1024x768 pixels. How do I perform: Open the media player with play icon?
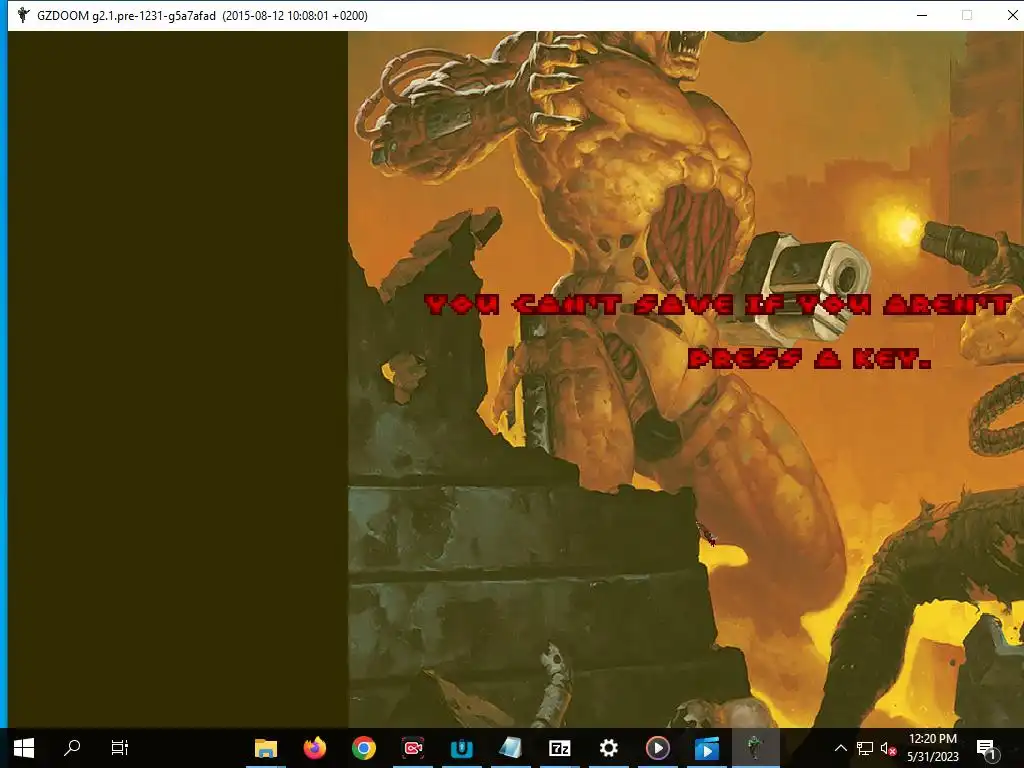coord(658,748)
